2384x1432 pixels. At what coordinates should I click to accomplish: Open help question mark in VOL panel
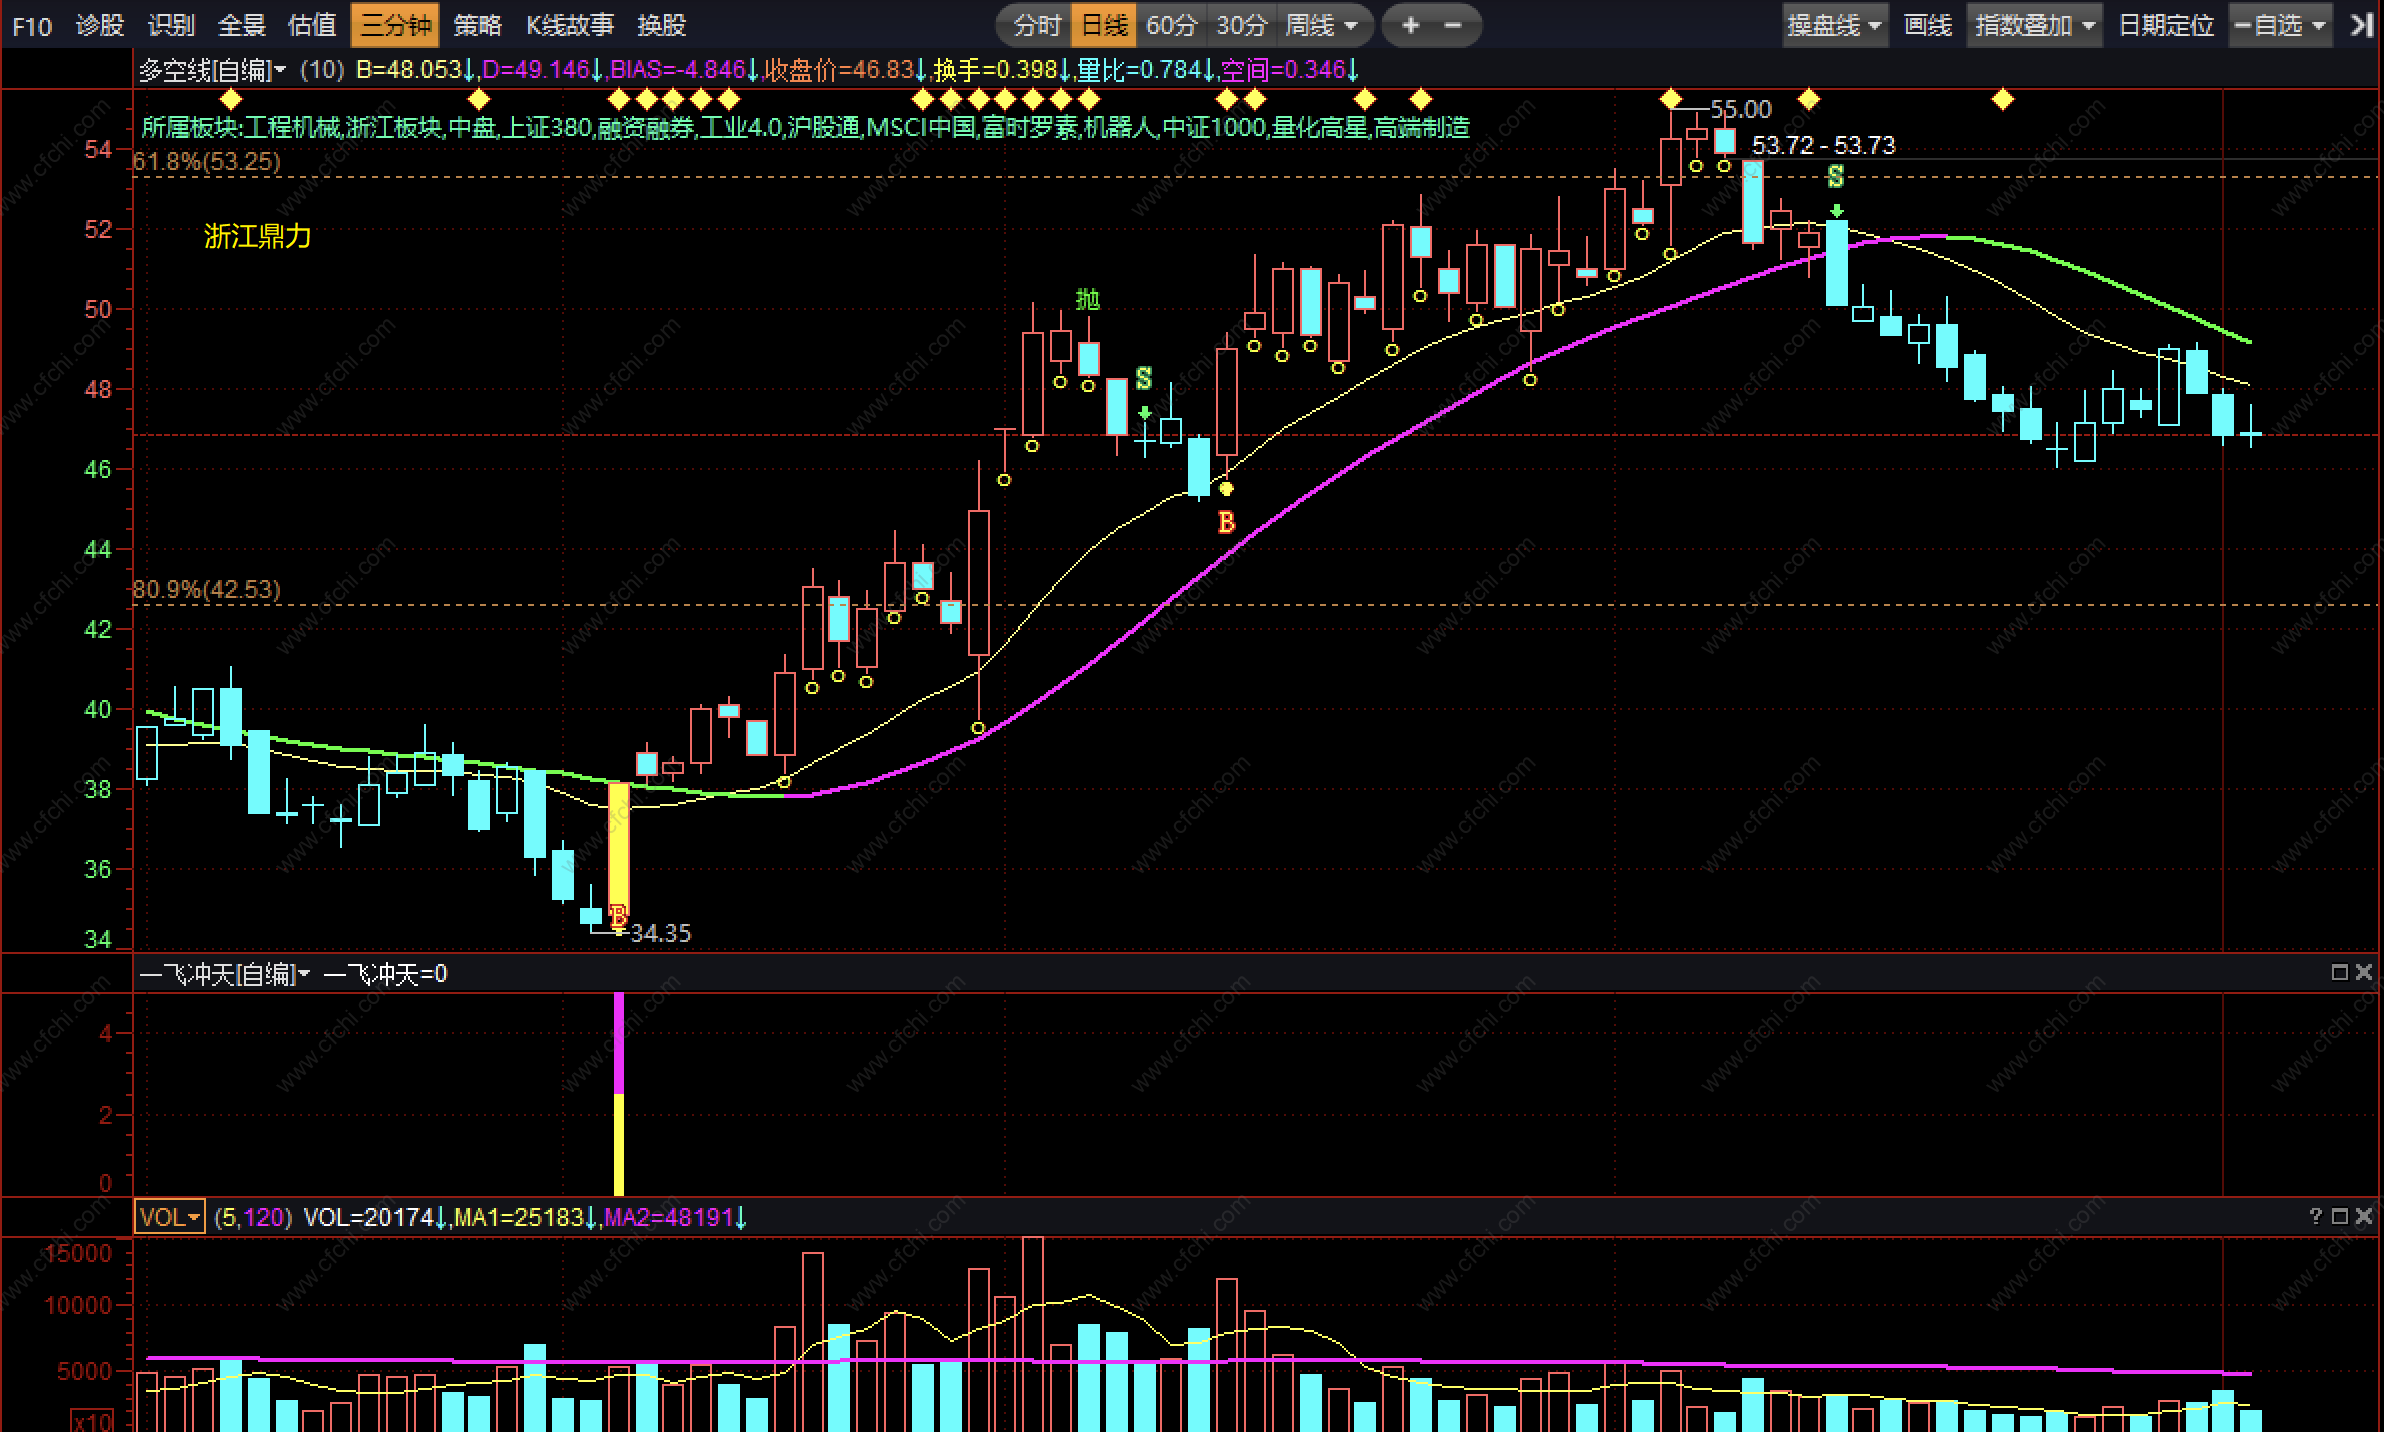pyautogui.click(x=2315, y=1216)
